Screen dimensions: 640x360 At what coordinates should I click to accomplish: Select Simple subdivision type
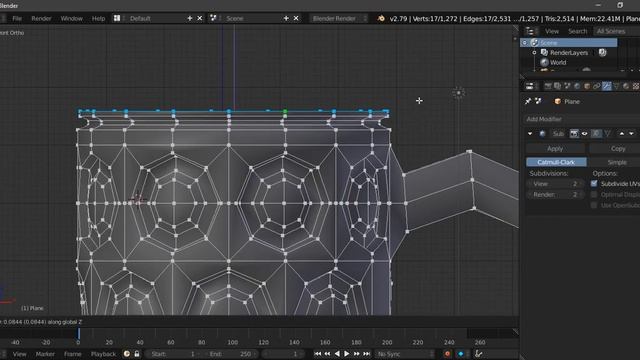click(x=614, y=162)
